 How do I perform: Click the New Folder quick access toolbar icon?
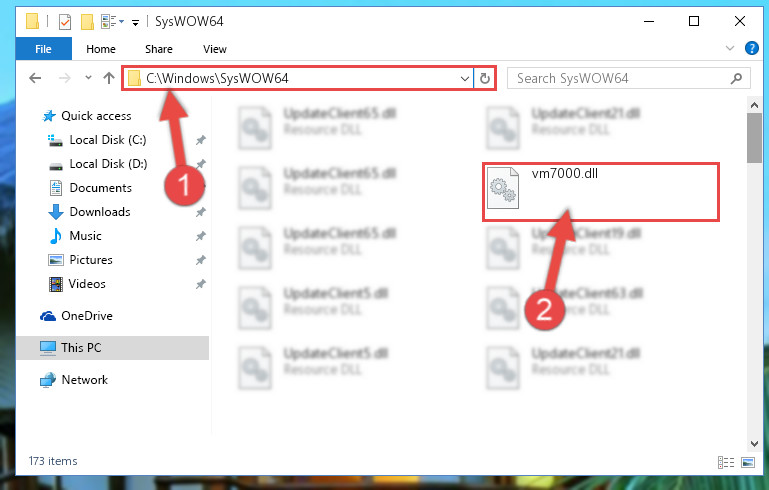pyautogui.click(x=87, y=22)
